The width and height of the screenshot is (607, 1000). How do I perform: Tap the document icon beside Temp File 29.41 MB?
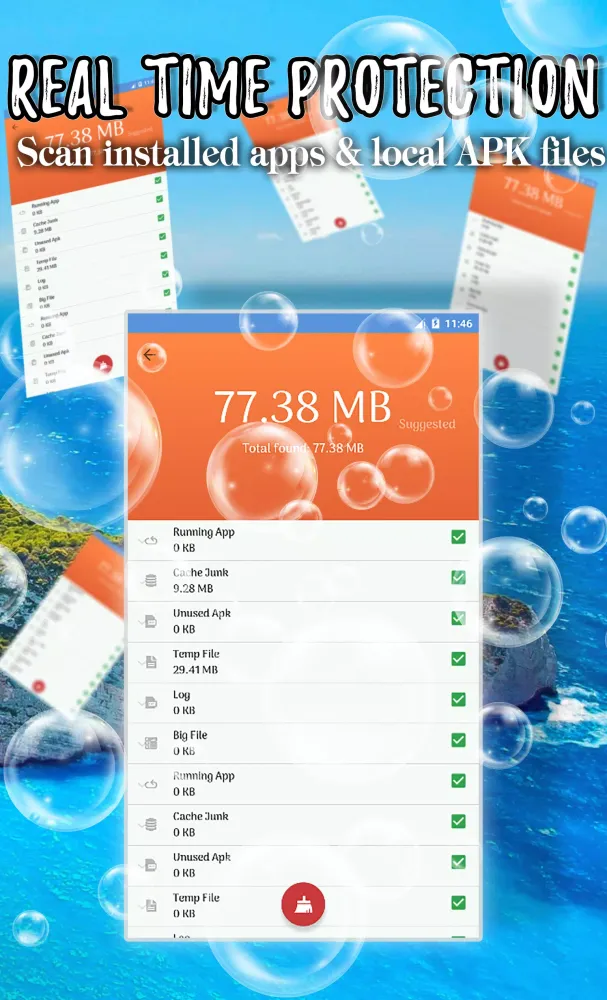coord(151,661)
